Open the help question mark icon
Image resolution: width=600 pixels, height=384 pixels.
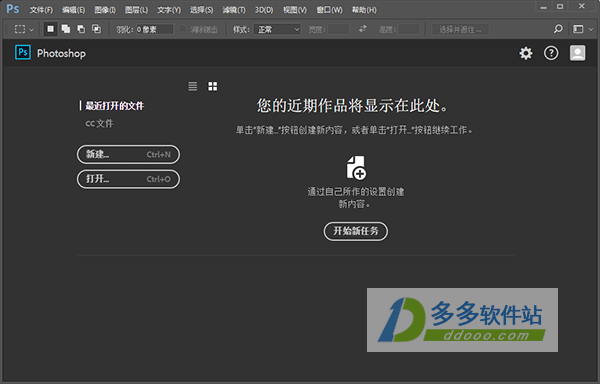click(x=551, y=53)
